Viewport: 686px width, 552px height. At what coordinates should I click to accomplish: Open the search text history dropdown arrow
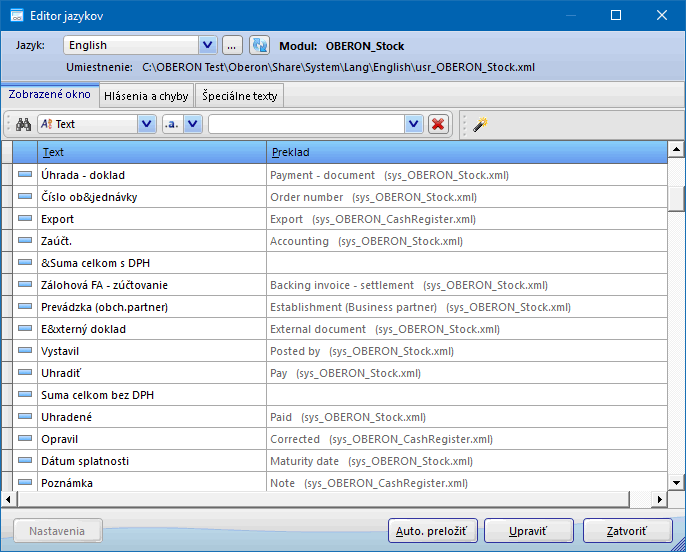pos(414,124)
